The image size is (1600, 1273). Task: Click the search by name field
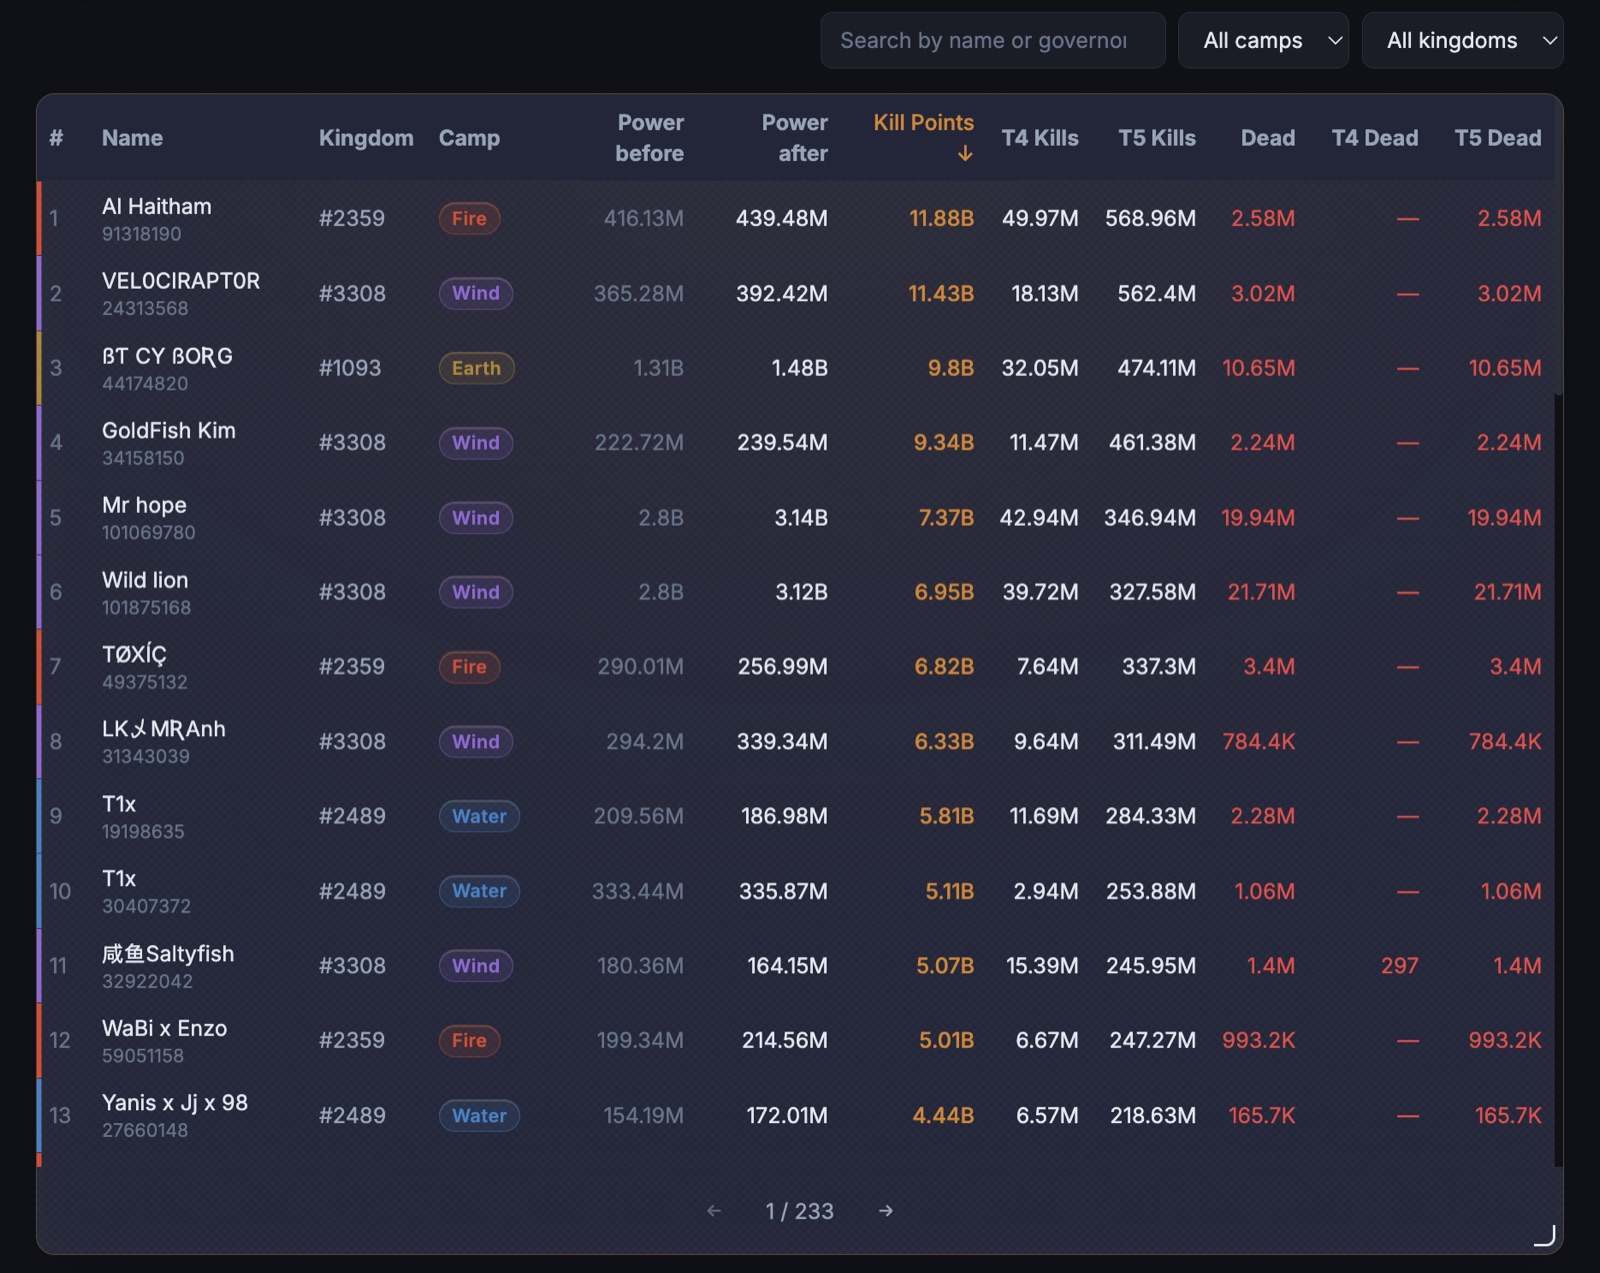pos(993,41)
